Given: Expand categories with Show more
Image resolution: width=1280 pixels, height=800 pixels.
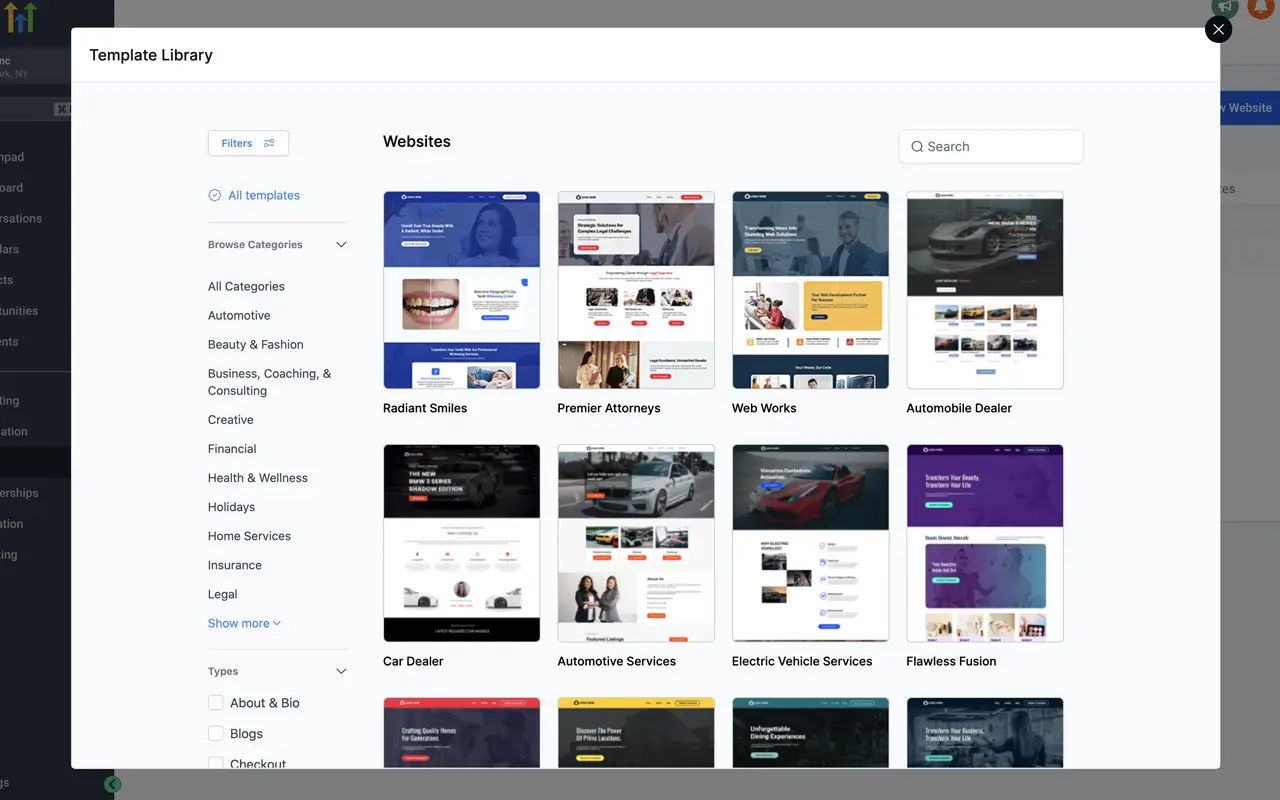Looking at the screenshot, I should (244, 623).
